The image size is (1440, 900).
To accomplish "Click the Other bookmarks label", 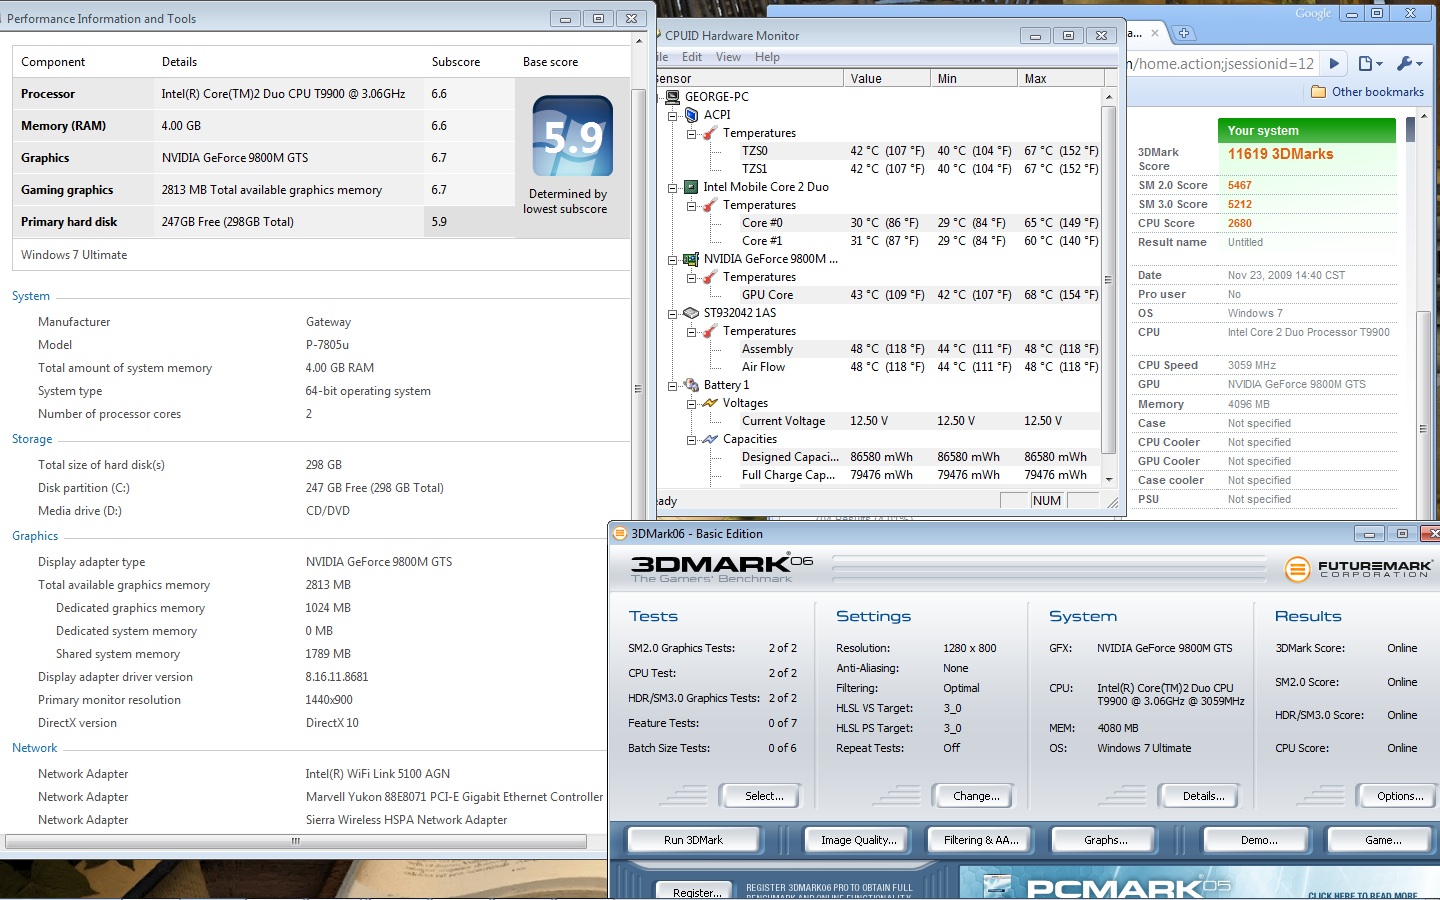I will click(1378, 92).
